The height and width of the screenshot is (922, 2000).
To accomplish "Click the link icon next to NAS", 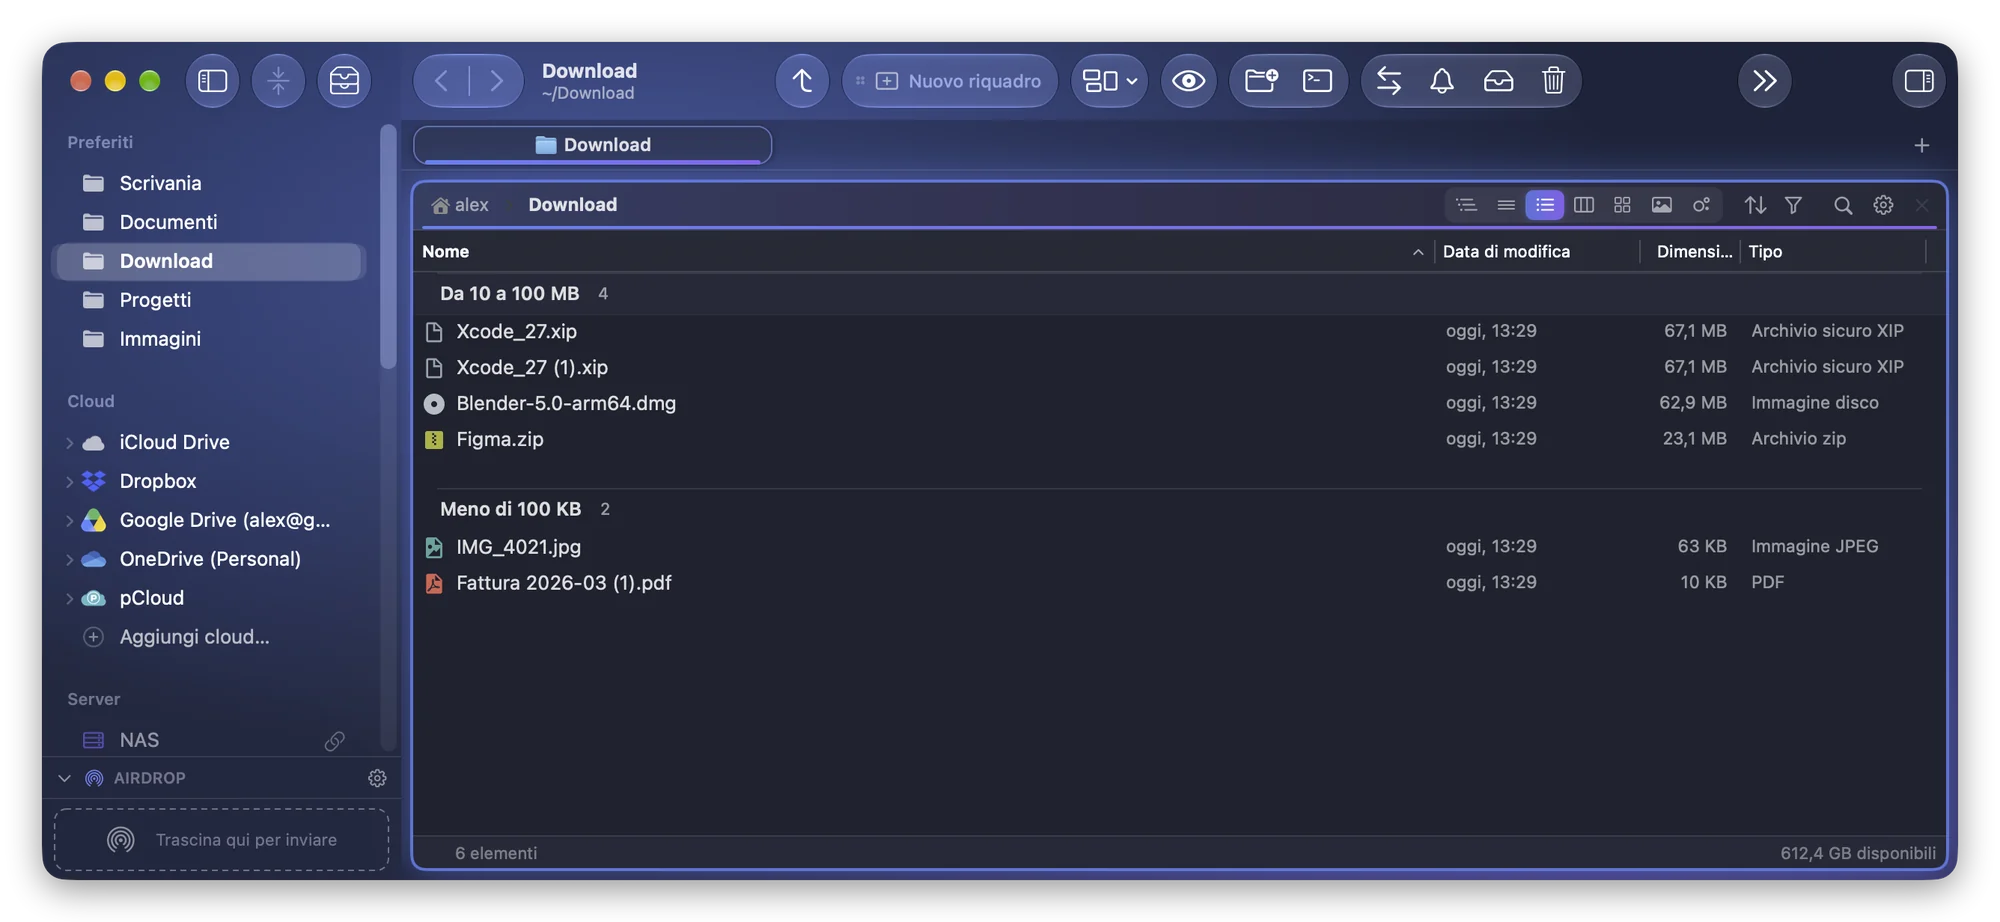I will pyautogui.click(x=335, y=740).
